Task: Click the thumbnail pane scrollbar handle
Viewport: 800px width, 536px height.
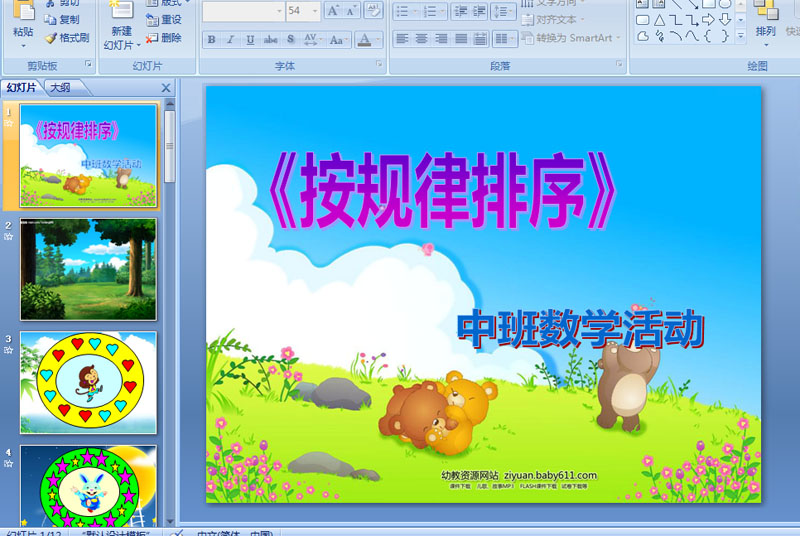Action: coord(169,147)
